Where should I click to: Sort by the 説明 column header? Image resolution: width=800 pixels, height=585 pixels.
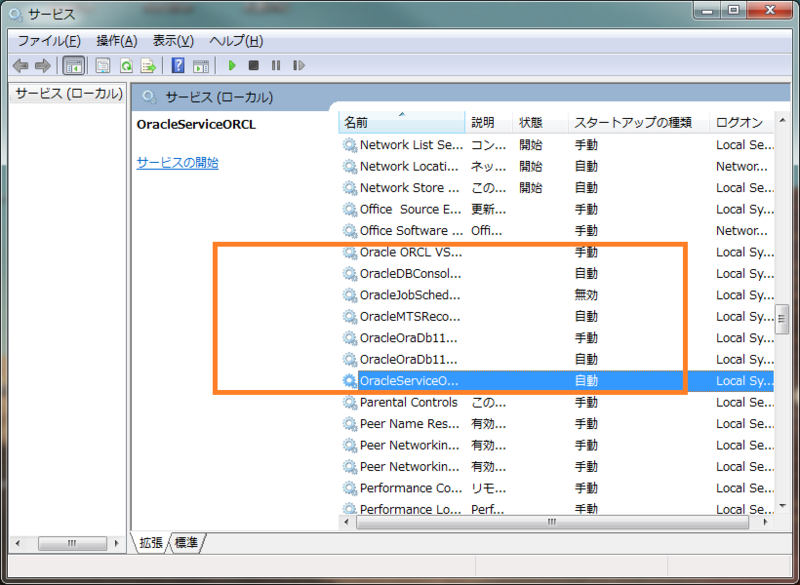pyautogui.click(x=489, y=122)
